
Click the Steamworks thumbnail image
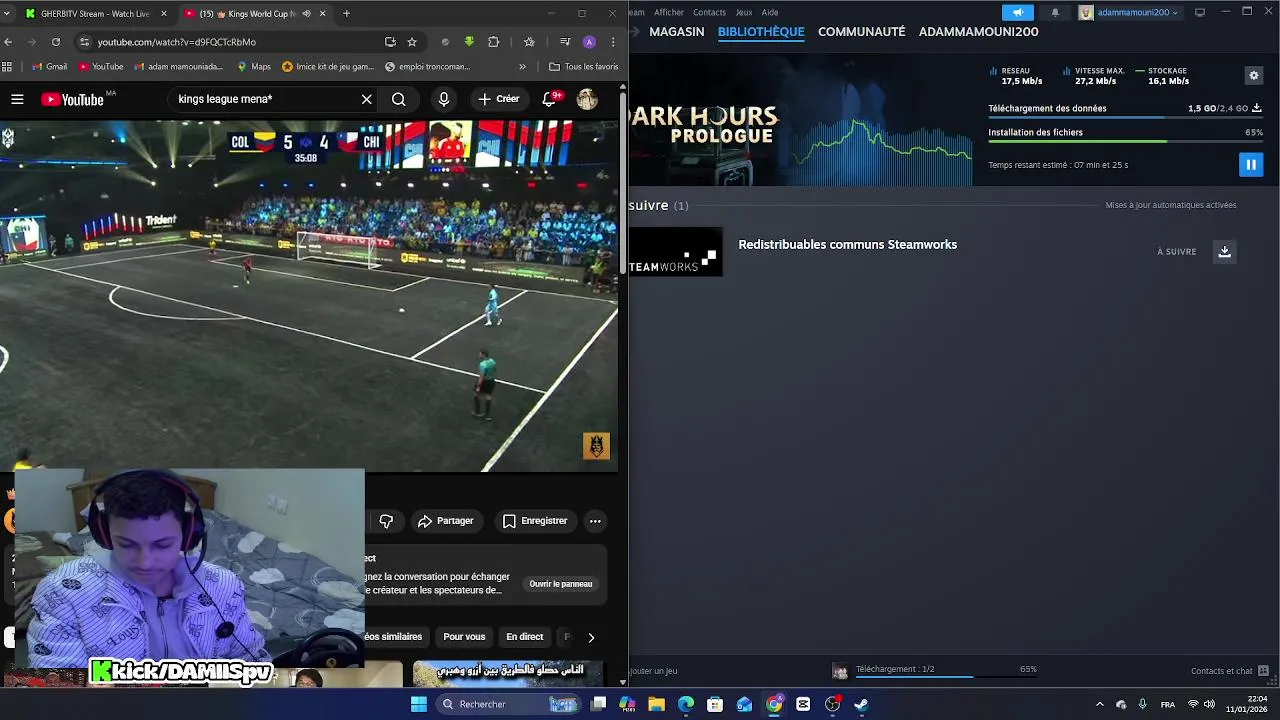pyautogui.click(x=675, y=252)
